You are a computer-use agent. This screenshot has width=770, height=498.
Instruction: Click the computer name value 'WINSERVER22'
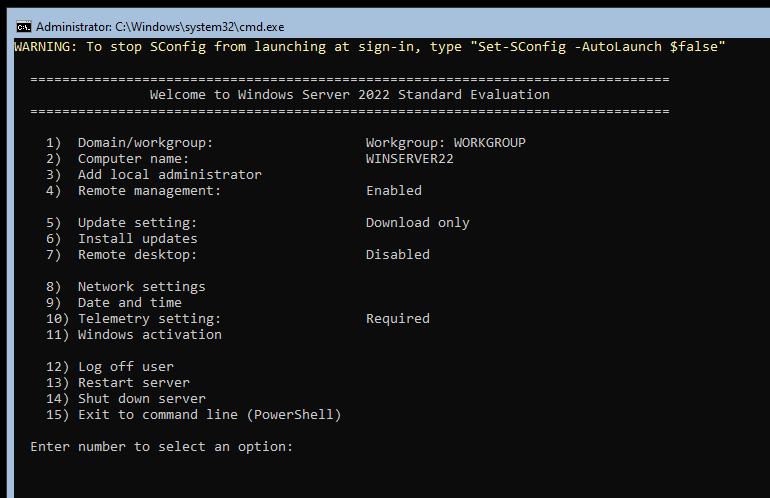pyautogui.click(x=410, y=159)
